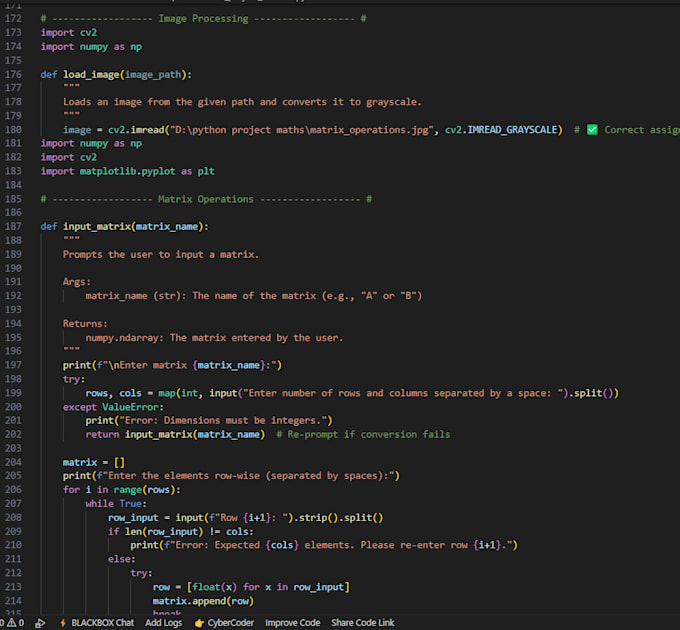Launch CyberCoder from the status bar
The image size is (680, 630).
click(x=224, y=623)
